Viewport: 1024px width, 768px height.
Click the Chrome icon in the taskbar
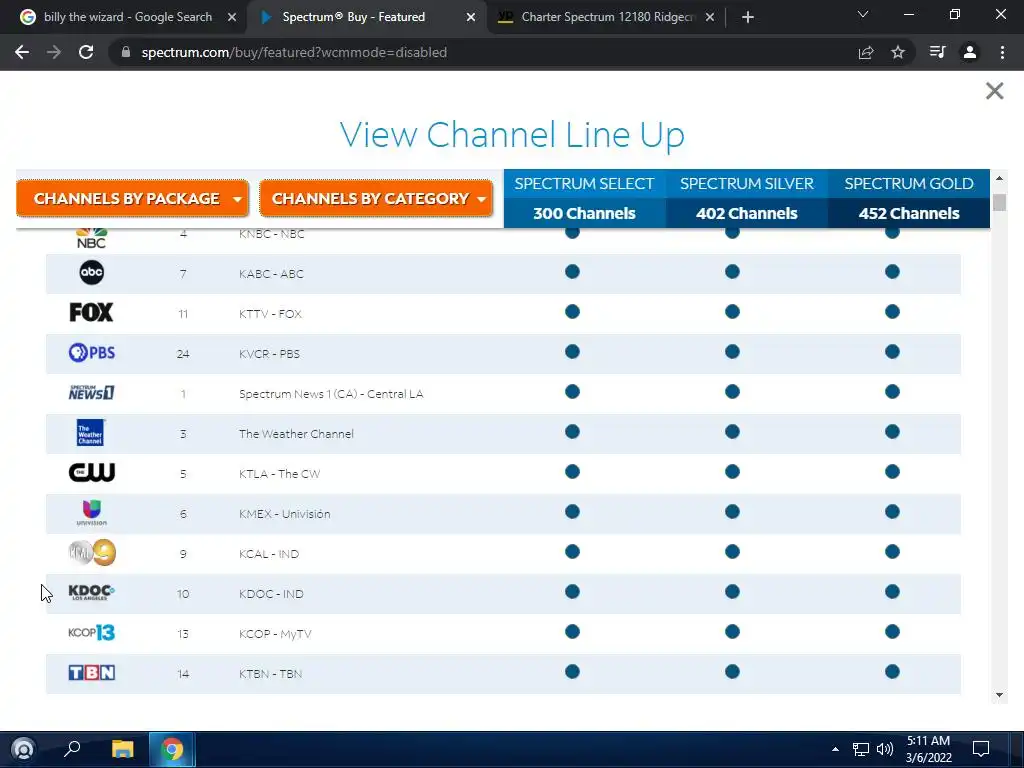(172, 748)
